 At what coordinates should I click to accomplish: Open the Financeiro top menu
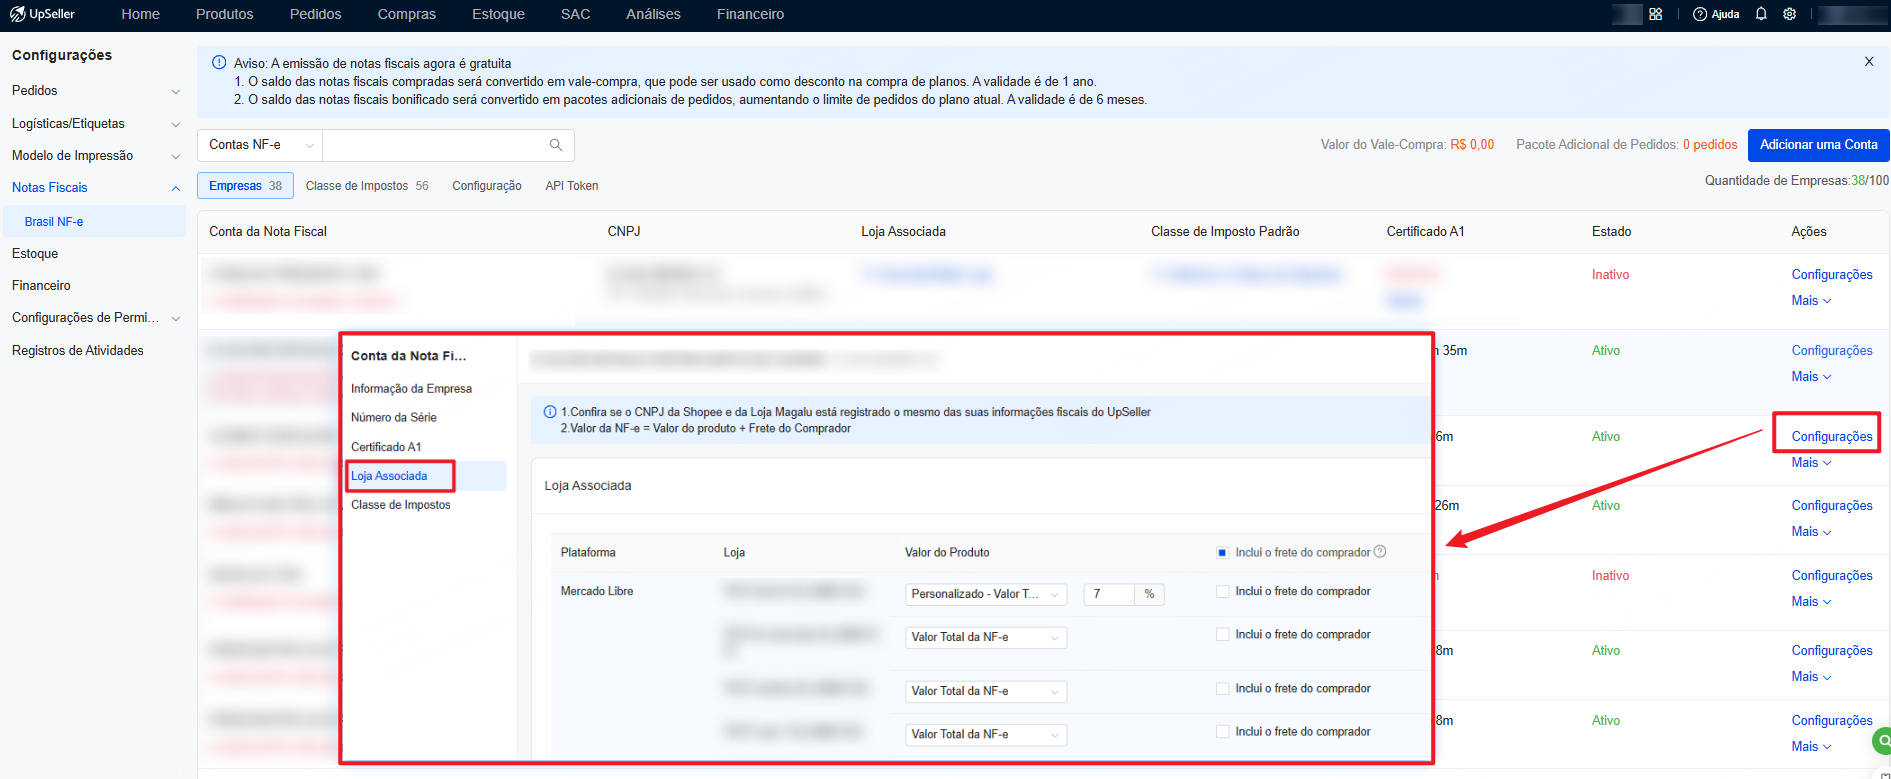tap(750, 14)
